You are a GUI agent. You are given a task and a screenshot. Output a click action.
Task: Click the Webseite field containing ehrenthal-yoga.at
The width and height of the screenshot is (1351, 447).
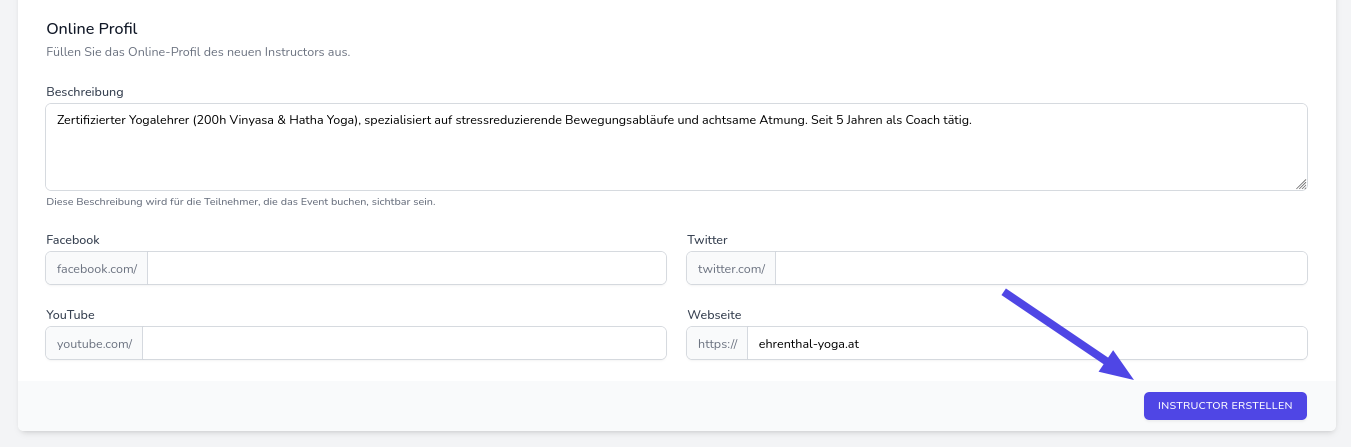[1026, 343]
